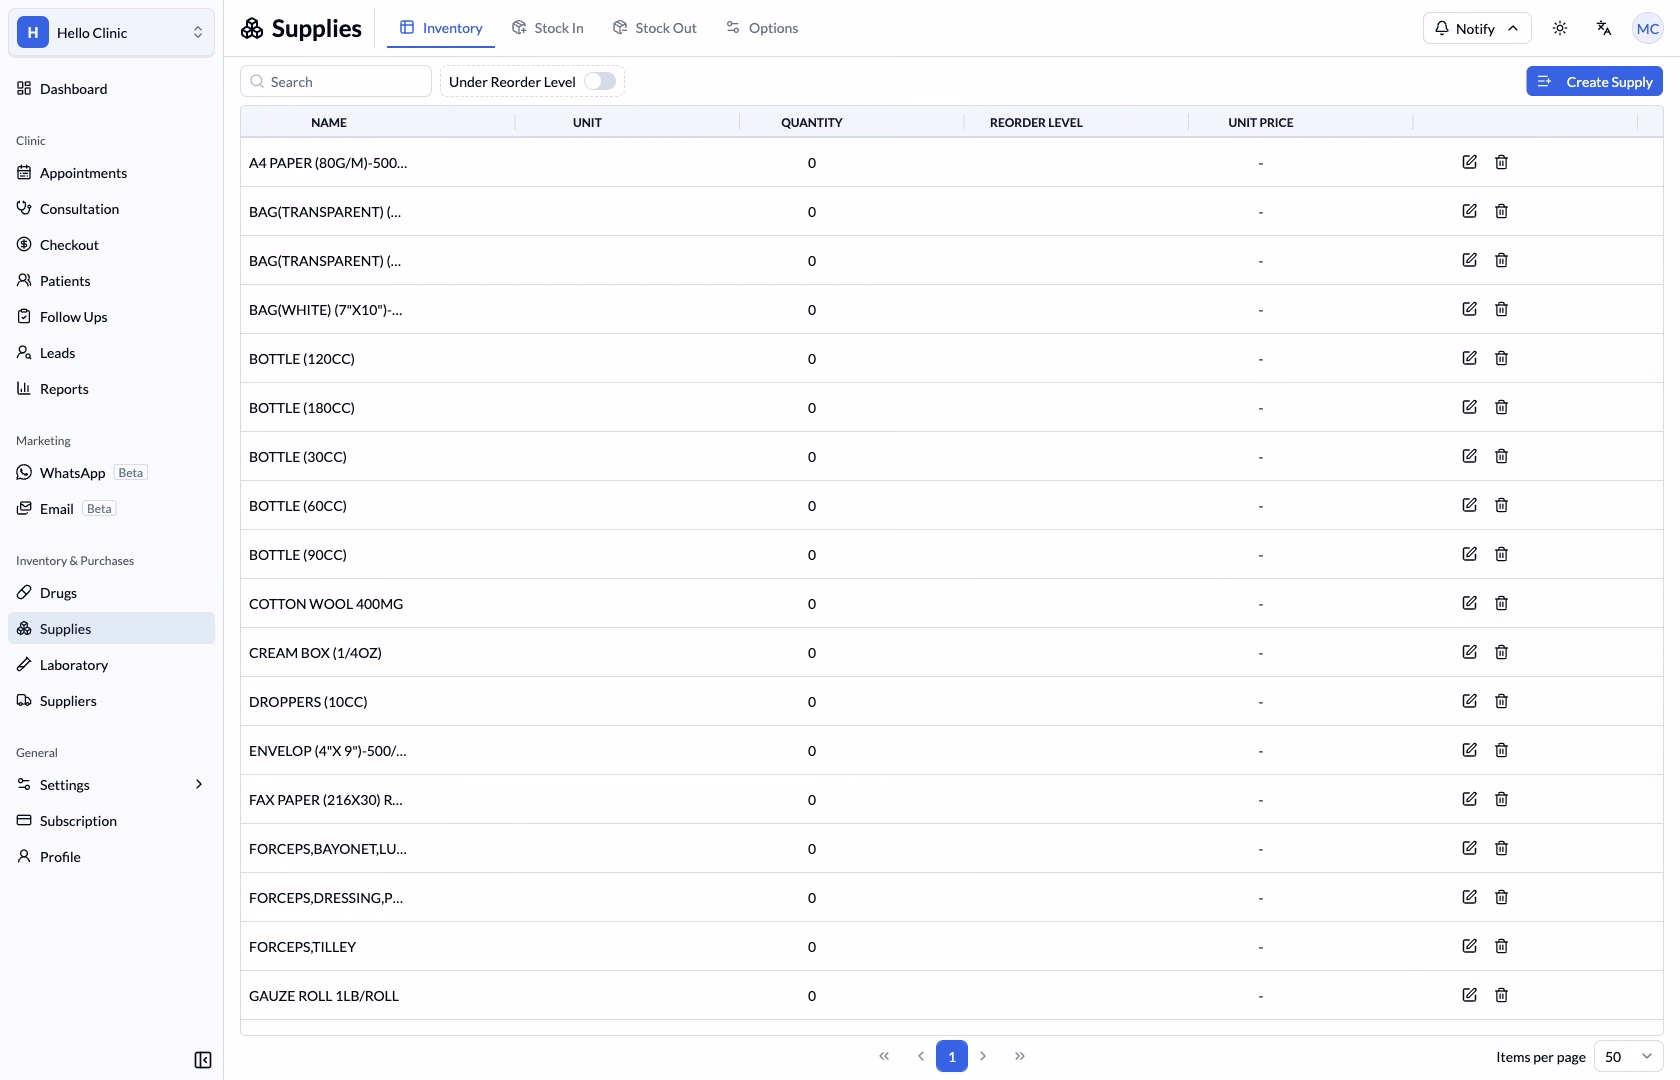Delete the GAUZE ROLL 1LB/ROLL entry
1680x1080 pixels.
click(x=1501, y=995)
